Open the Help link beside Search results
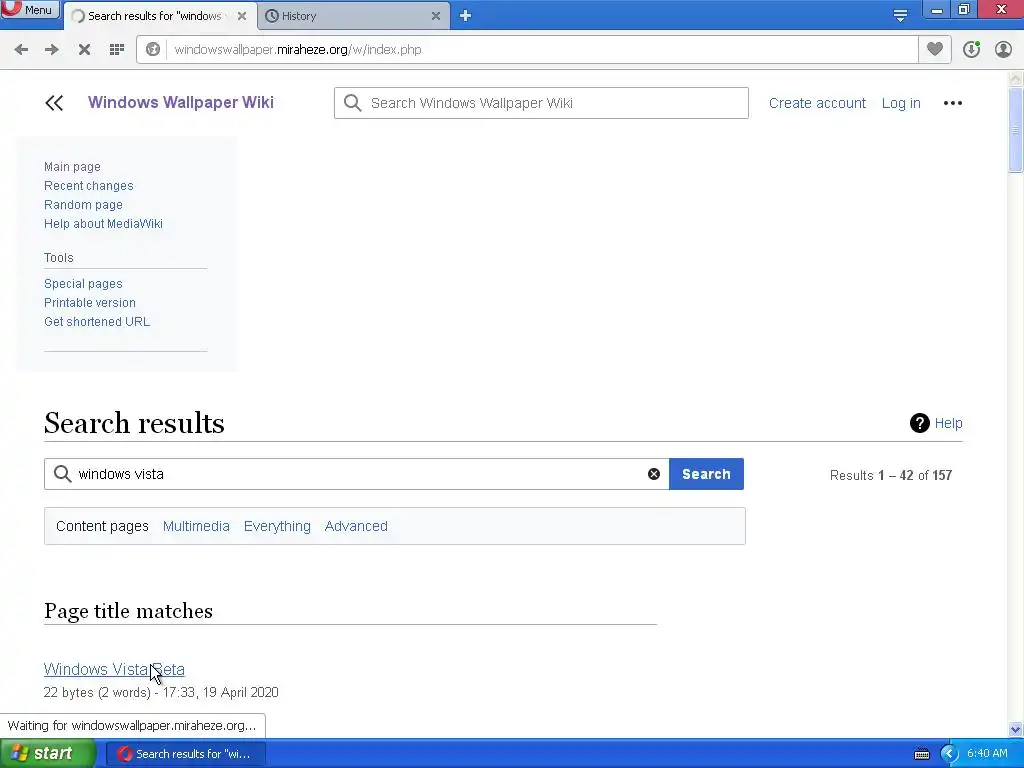This screenshot has width=1024, height=768. (x=948, y=423)
